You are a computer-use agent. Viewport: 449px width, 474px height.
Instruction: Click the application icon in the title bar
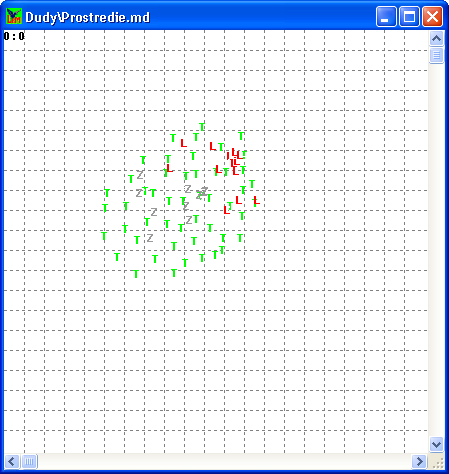(x=14, y=16)
